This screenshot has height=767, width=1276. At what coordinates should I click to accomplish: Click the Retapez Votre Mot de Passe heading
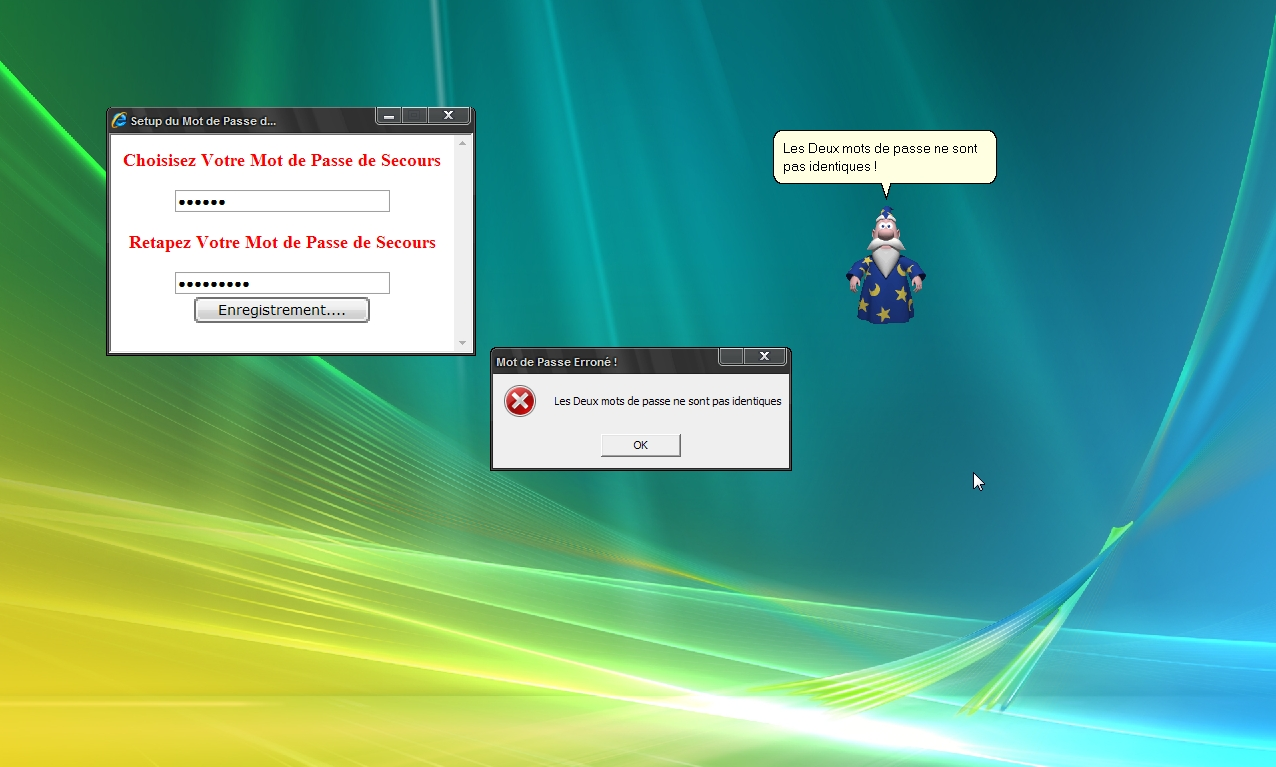[x=282, y=243]
